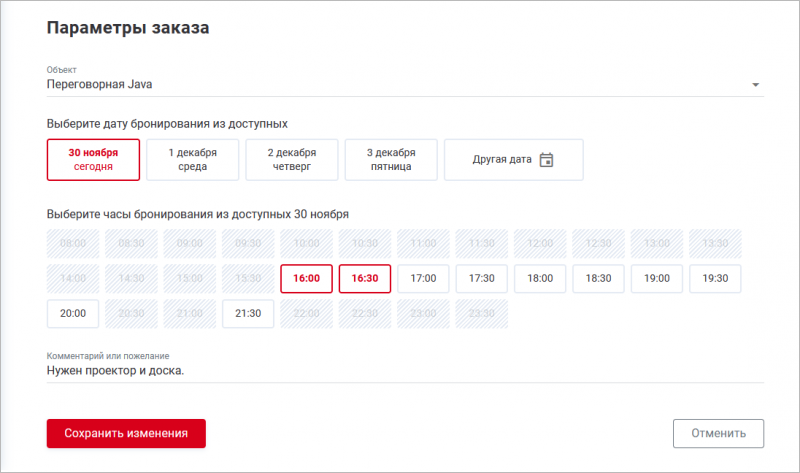Viewport: 800px width, 473px height.
Task: Pick the 18:00 time slot
Action: pyautogui.click(x=540, y=278)
